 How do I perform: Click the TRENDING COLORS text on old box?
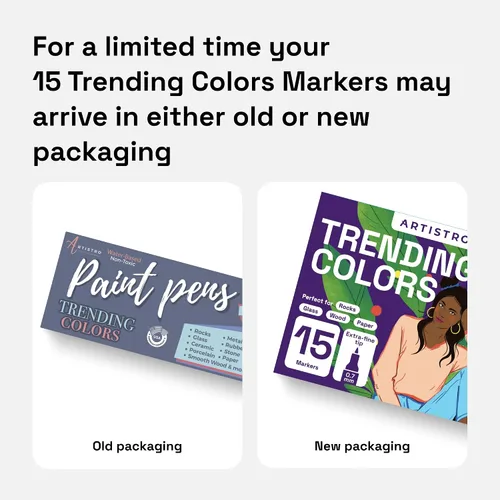[97, 321]
